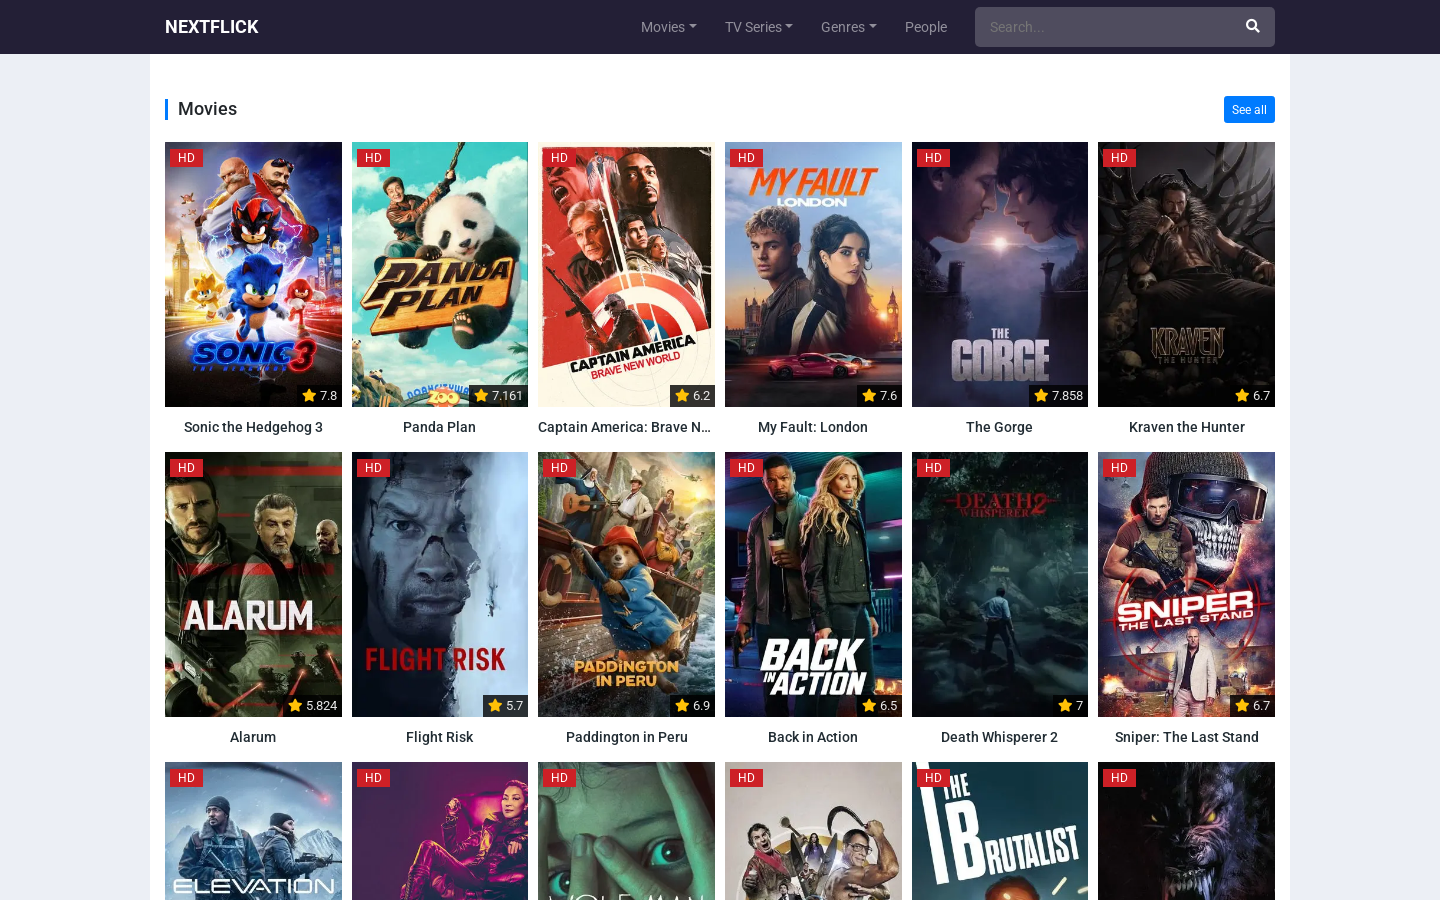Click the star rating 5.824 on Alarum
The height and width of the screenshot is (900, 1440).
point(312,706)
